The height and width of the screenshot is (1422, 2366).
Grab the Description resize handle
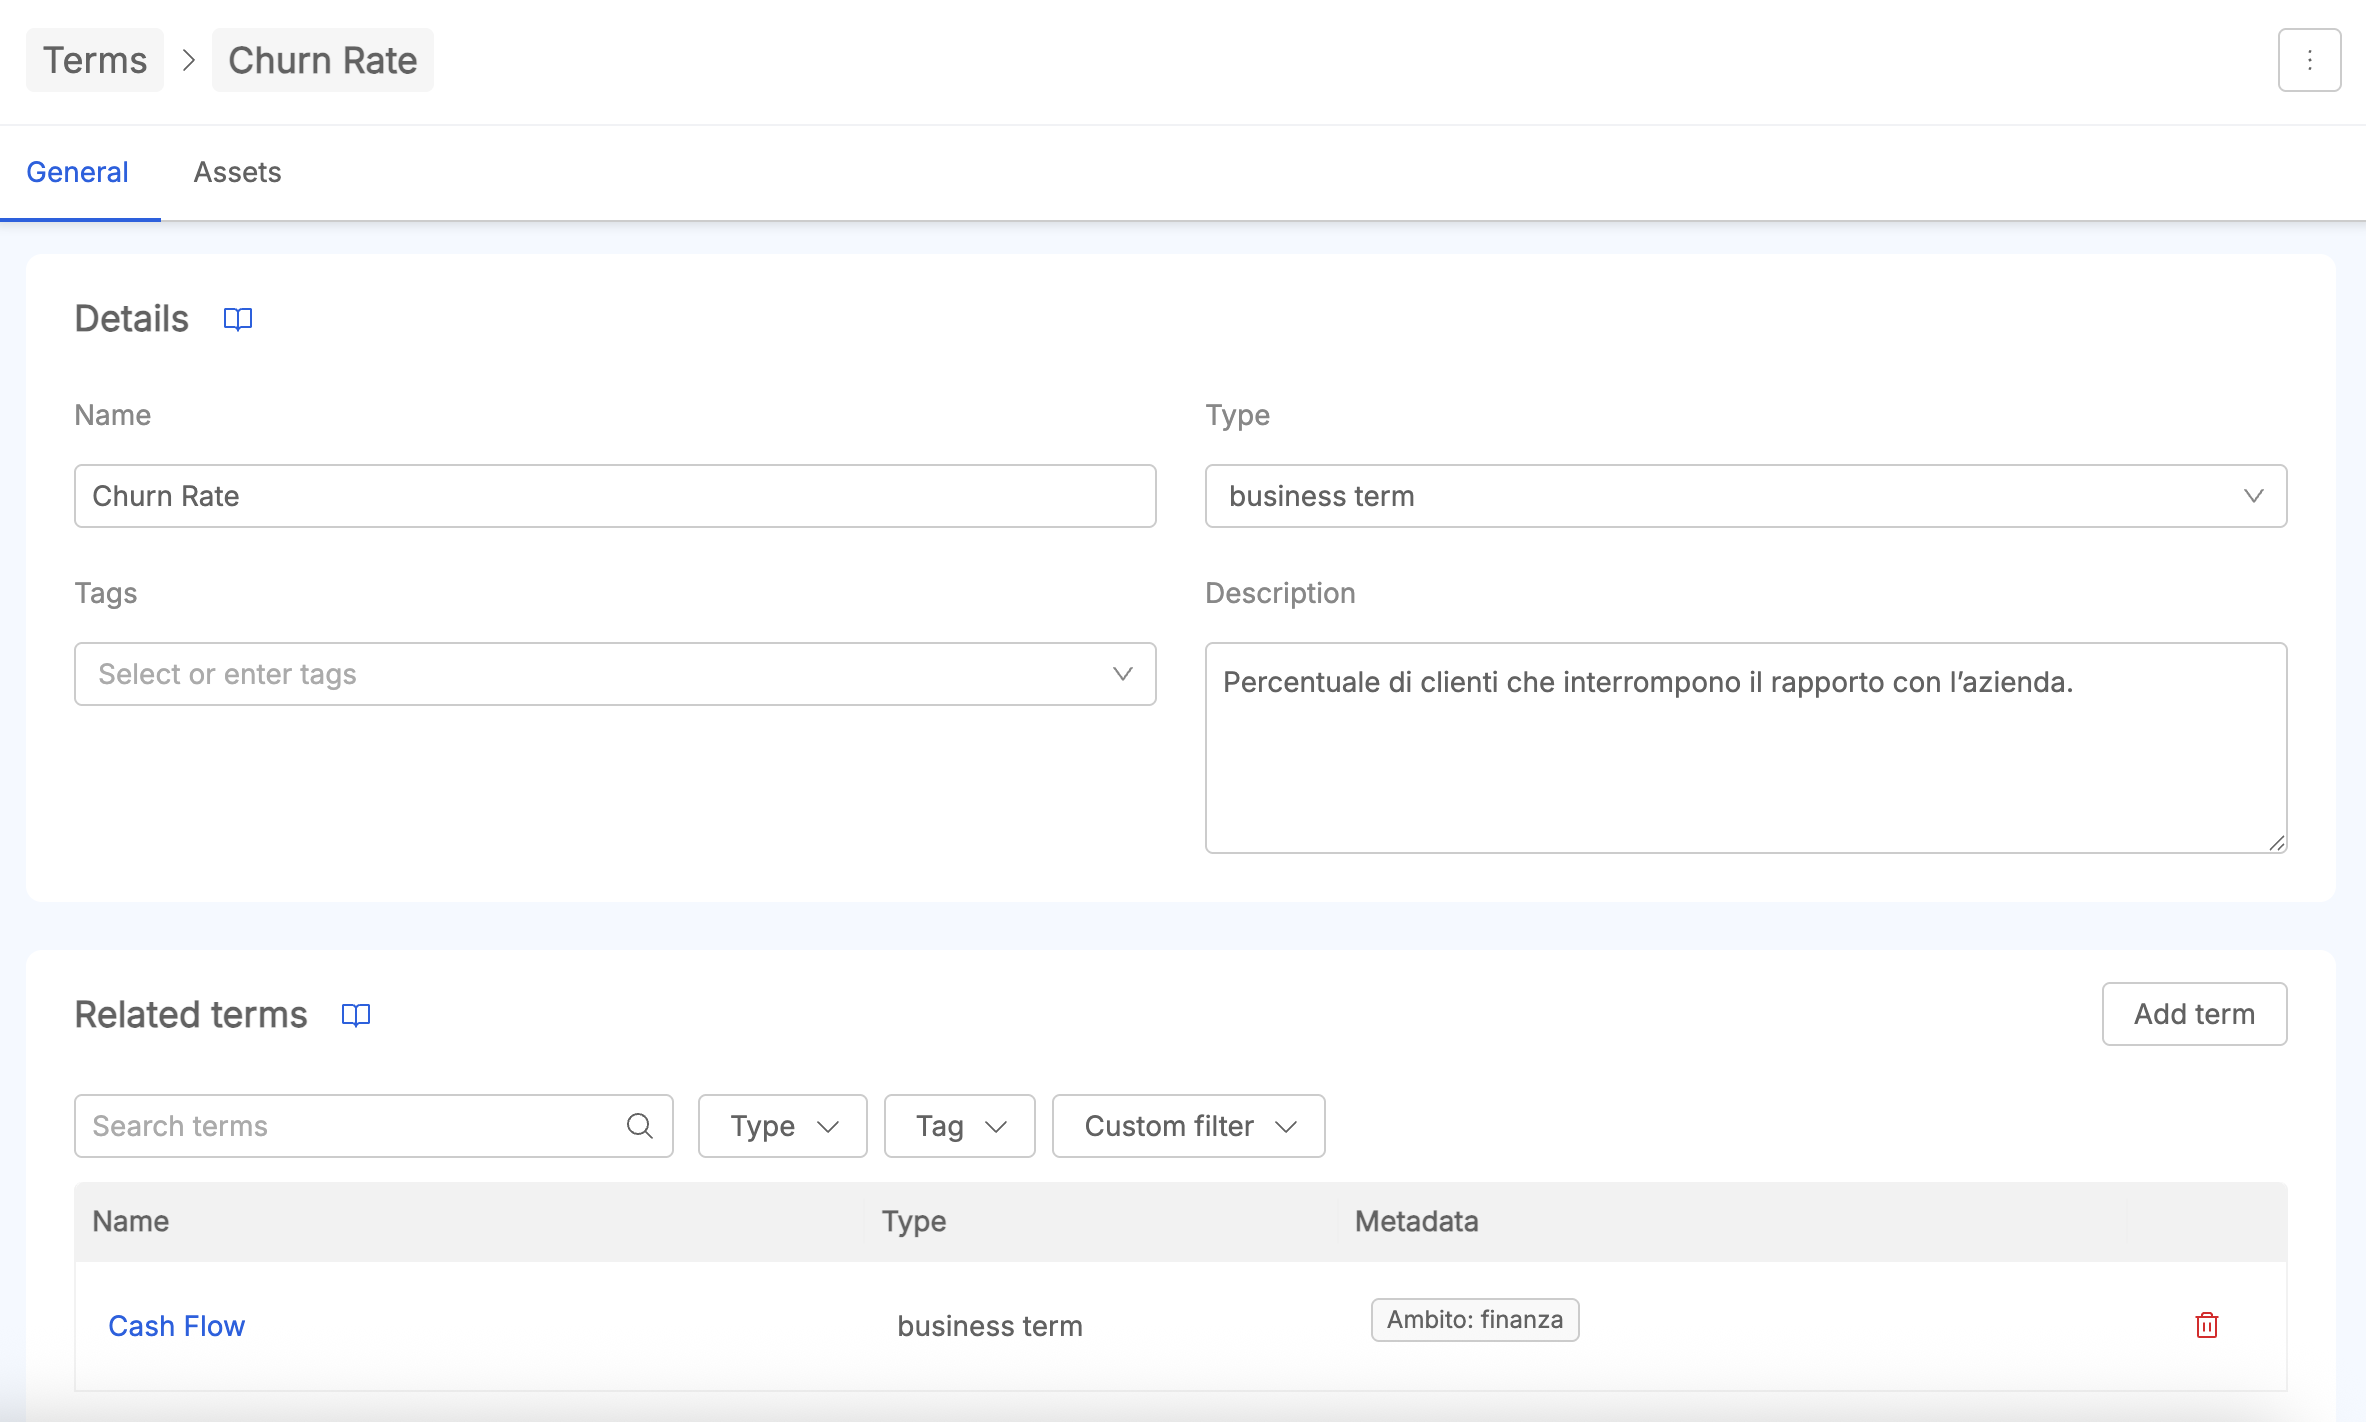(x=2276, y=843)
